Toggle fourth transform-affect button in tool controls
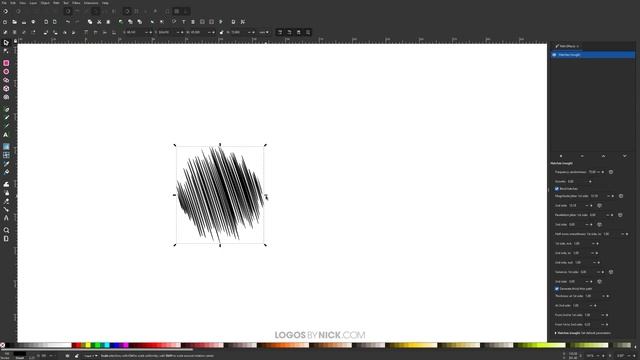 coord(308,32)
